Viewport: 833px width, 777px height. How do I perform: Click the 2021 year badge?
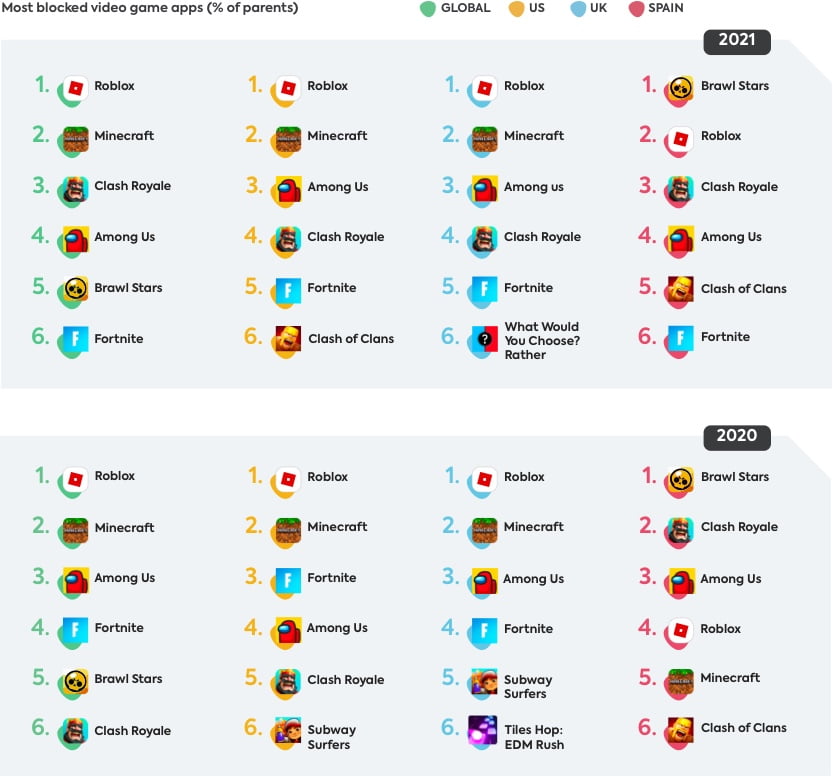(736, 41)
